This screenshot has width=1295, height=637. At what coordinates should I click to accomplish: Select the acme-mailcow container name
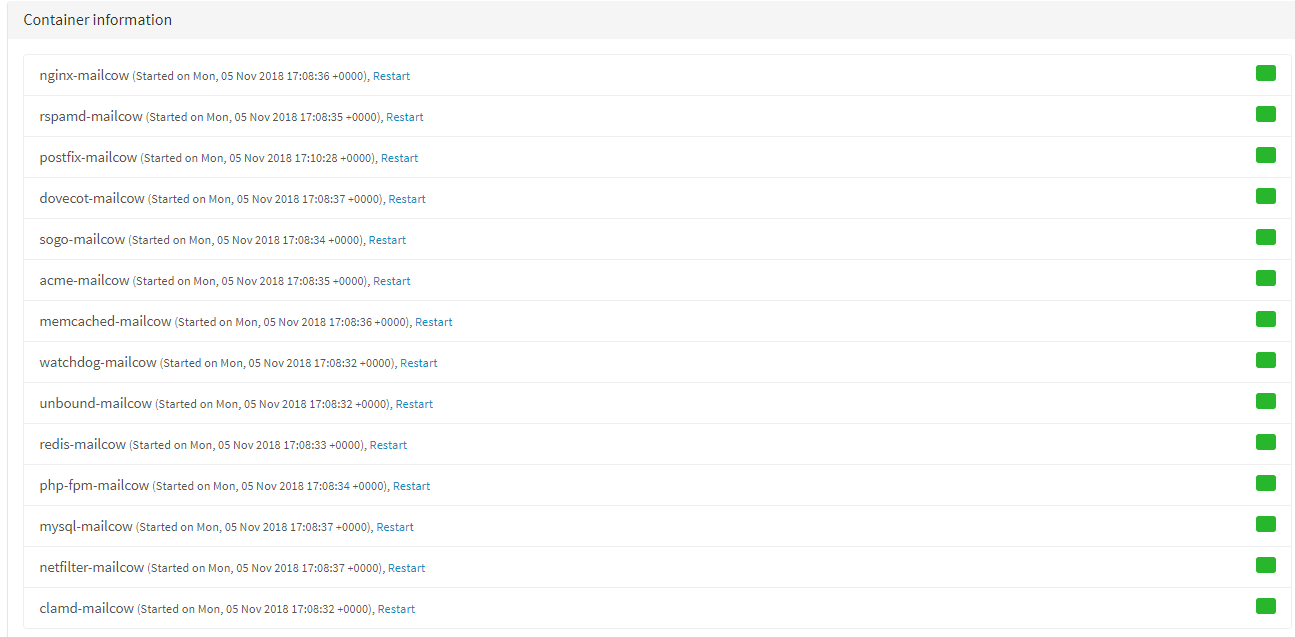pyautogui.click(x=85, y=280)
